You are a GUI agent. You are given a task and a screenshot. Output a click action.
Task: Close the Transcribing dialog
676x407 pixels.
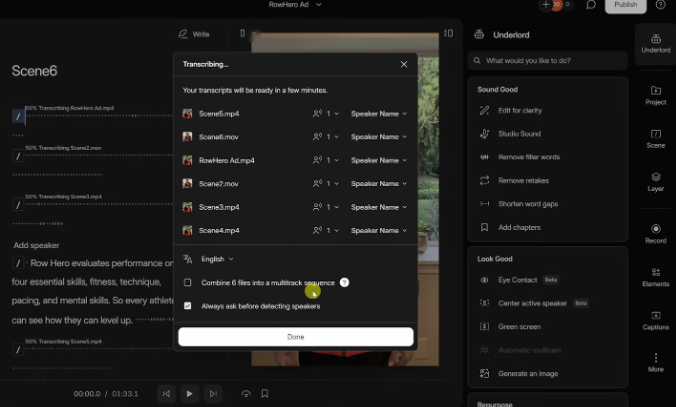point(404,64)
